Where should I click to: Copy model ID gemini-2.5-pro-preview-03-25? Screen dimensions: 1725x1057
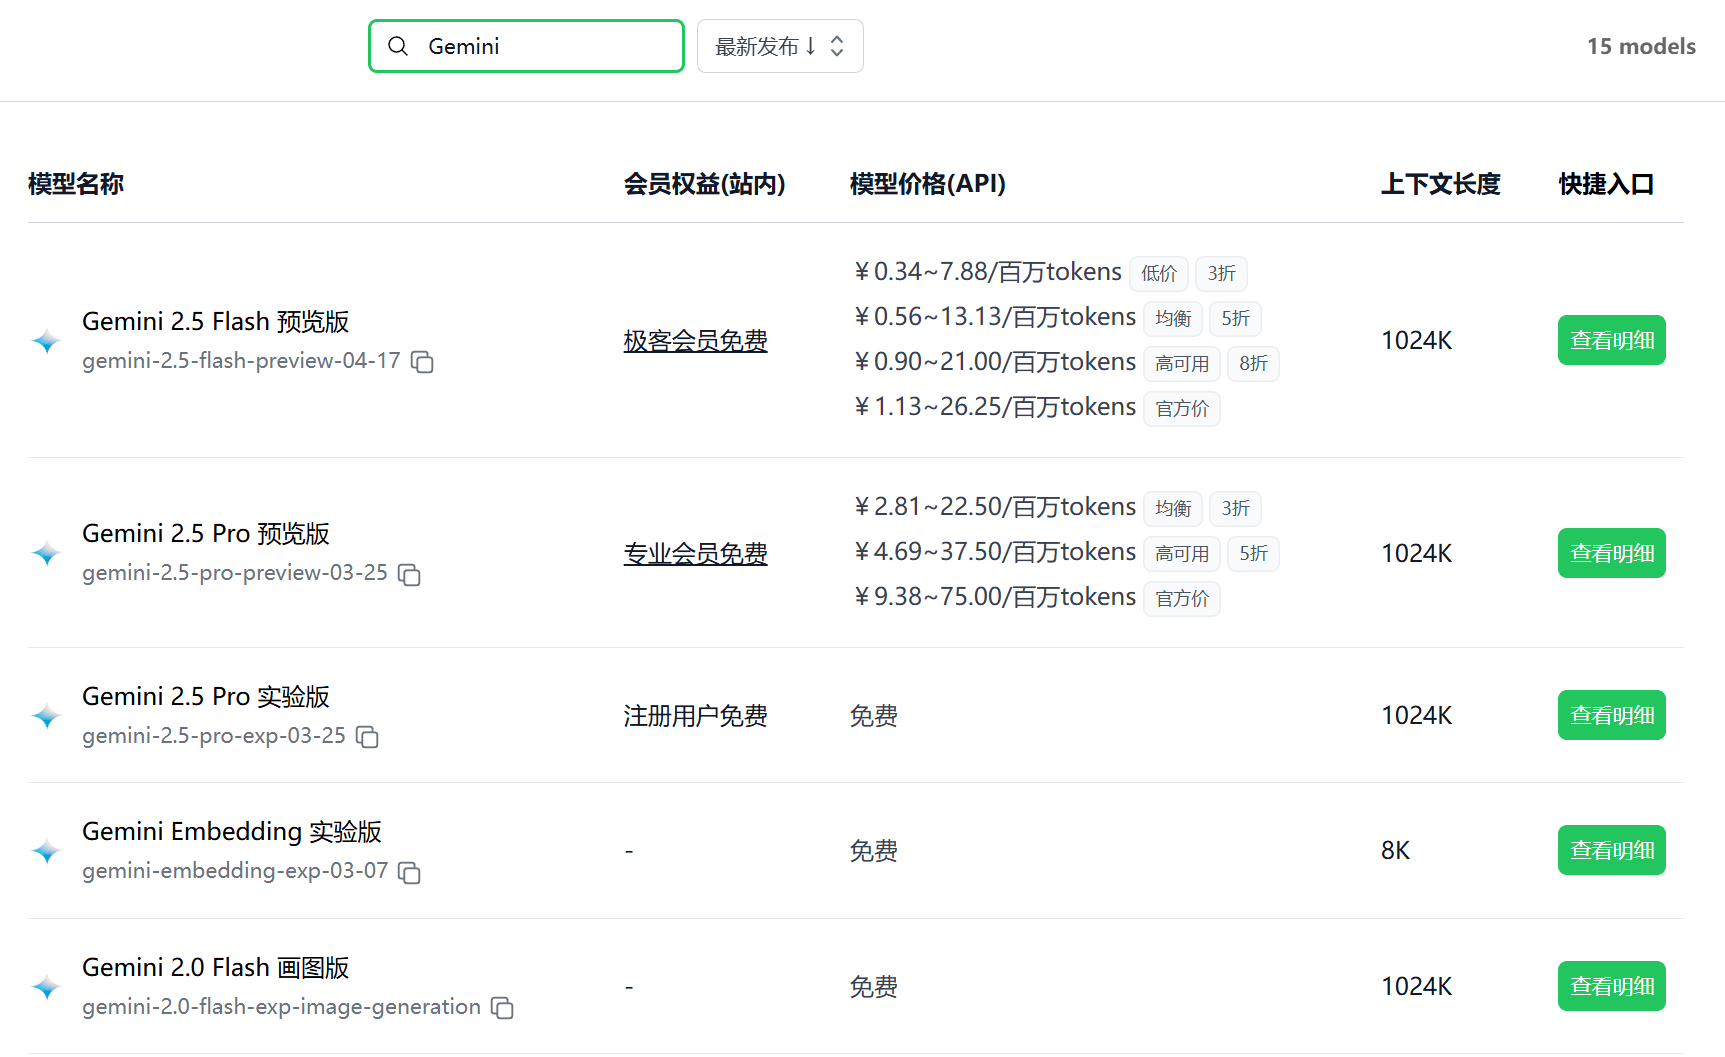click(409, 574)
